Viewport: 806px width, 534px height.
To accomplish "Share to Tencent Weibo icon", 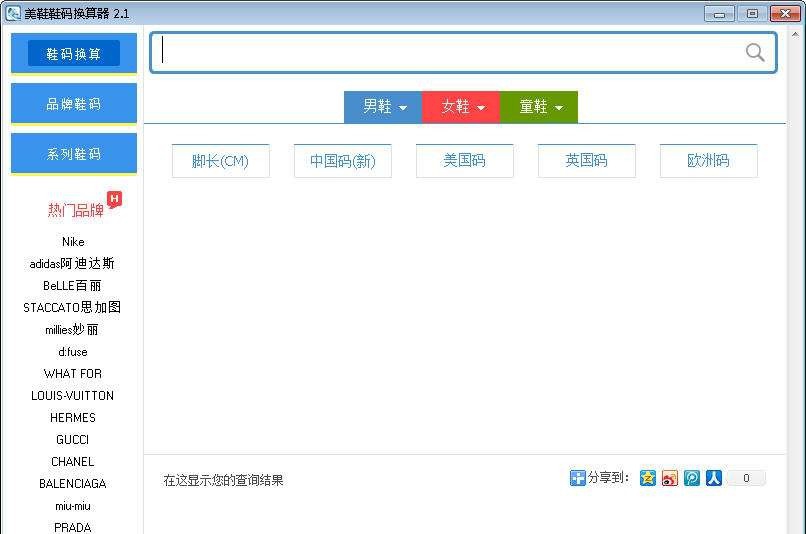I will (692, 478).
